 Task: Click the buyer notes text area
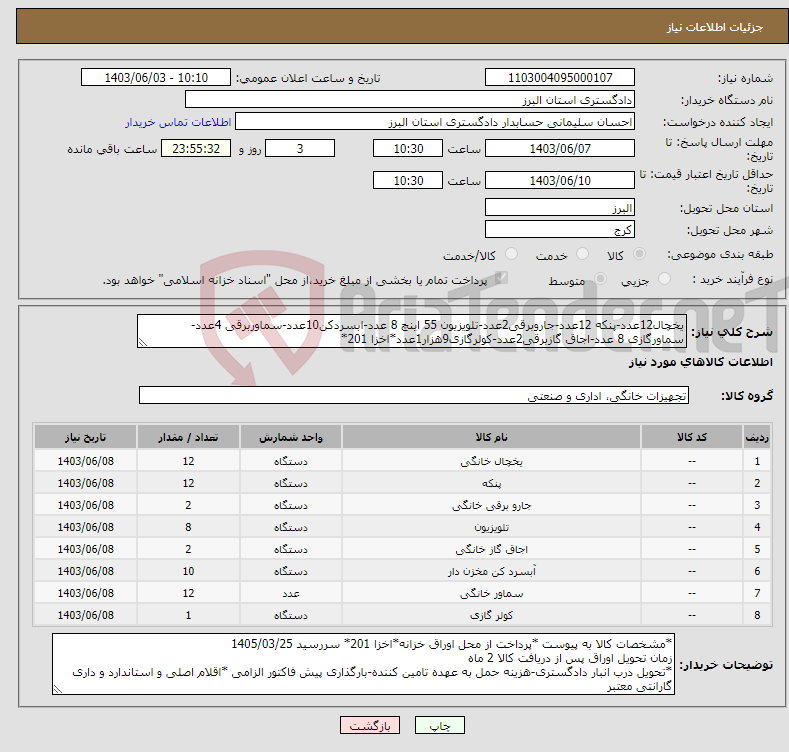[x=363, y=664]
